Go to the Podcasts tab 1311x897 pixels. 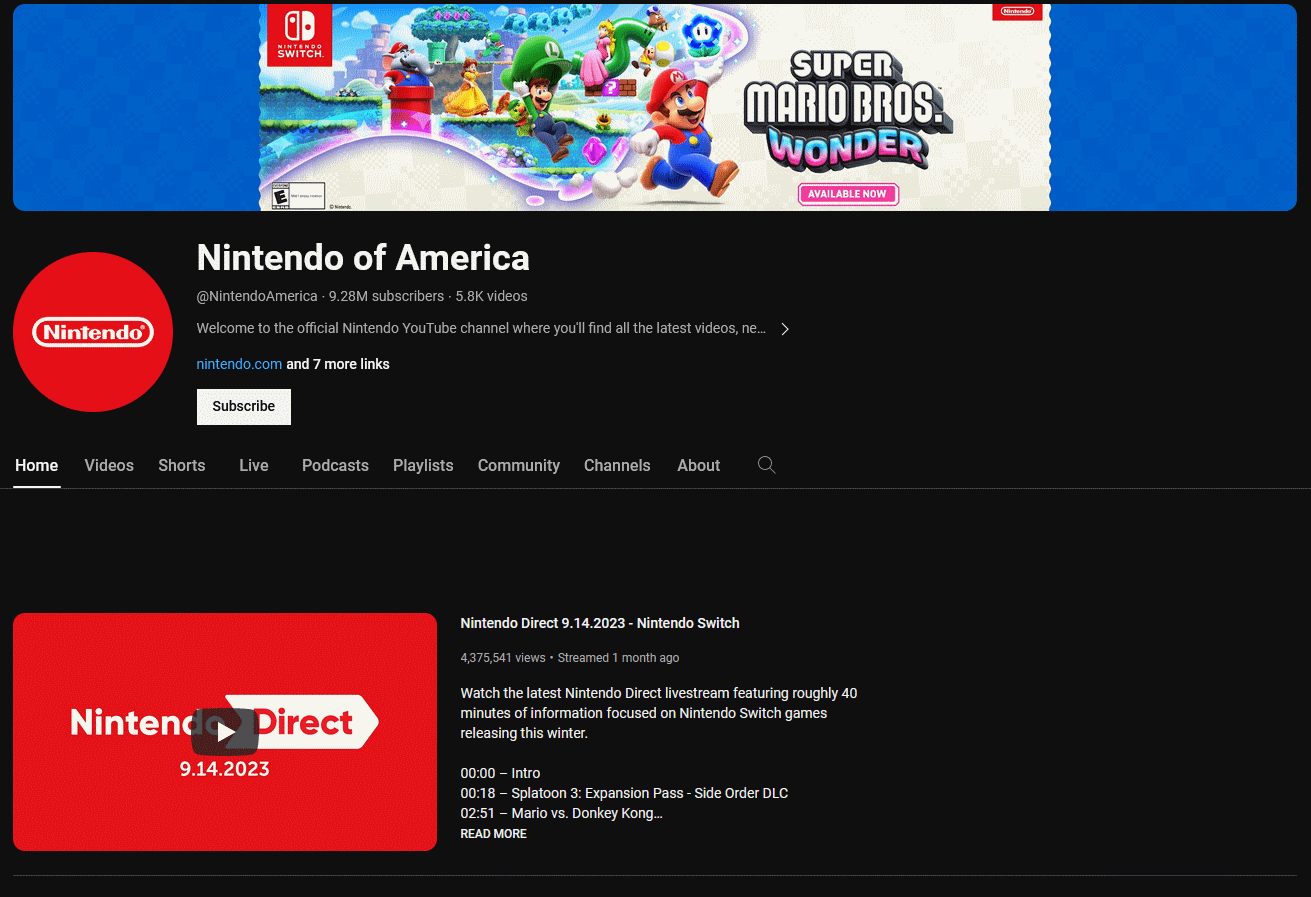335,465
